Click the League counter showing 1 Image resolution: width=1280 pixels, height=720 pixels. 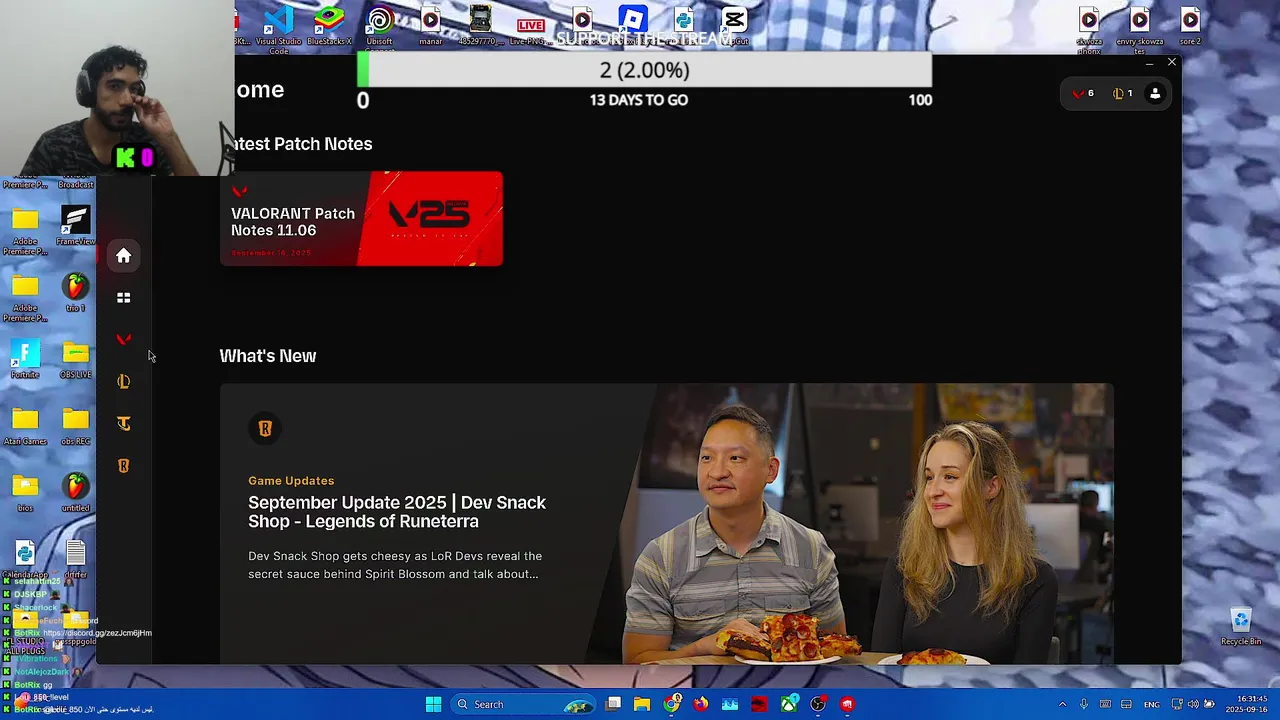(1122, 93)
